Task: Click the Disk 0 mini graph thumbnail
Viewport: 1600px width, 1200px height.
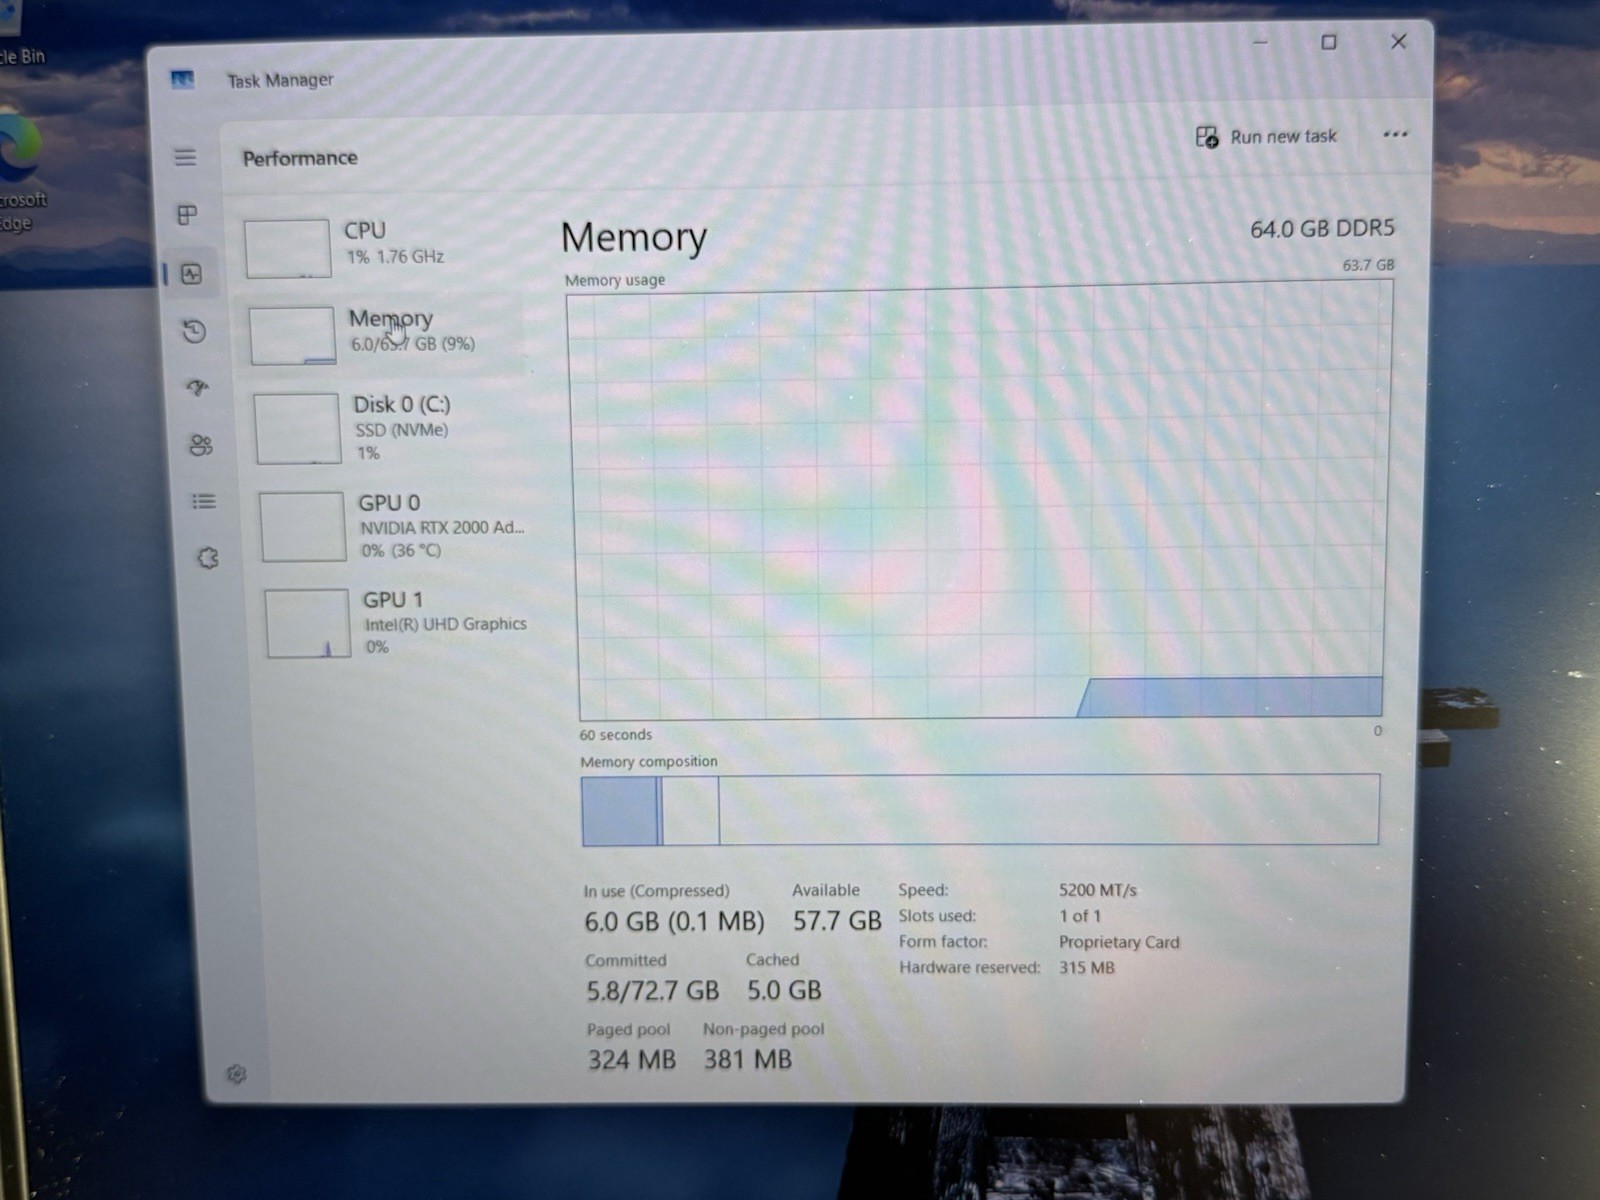Action: click(x=297, y=429)
